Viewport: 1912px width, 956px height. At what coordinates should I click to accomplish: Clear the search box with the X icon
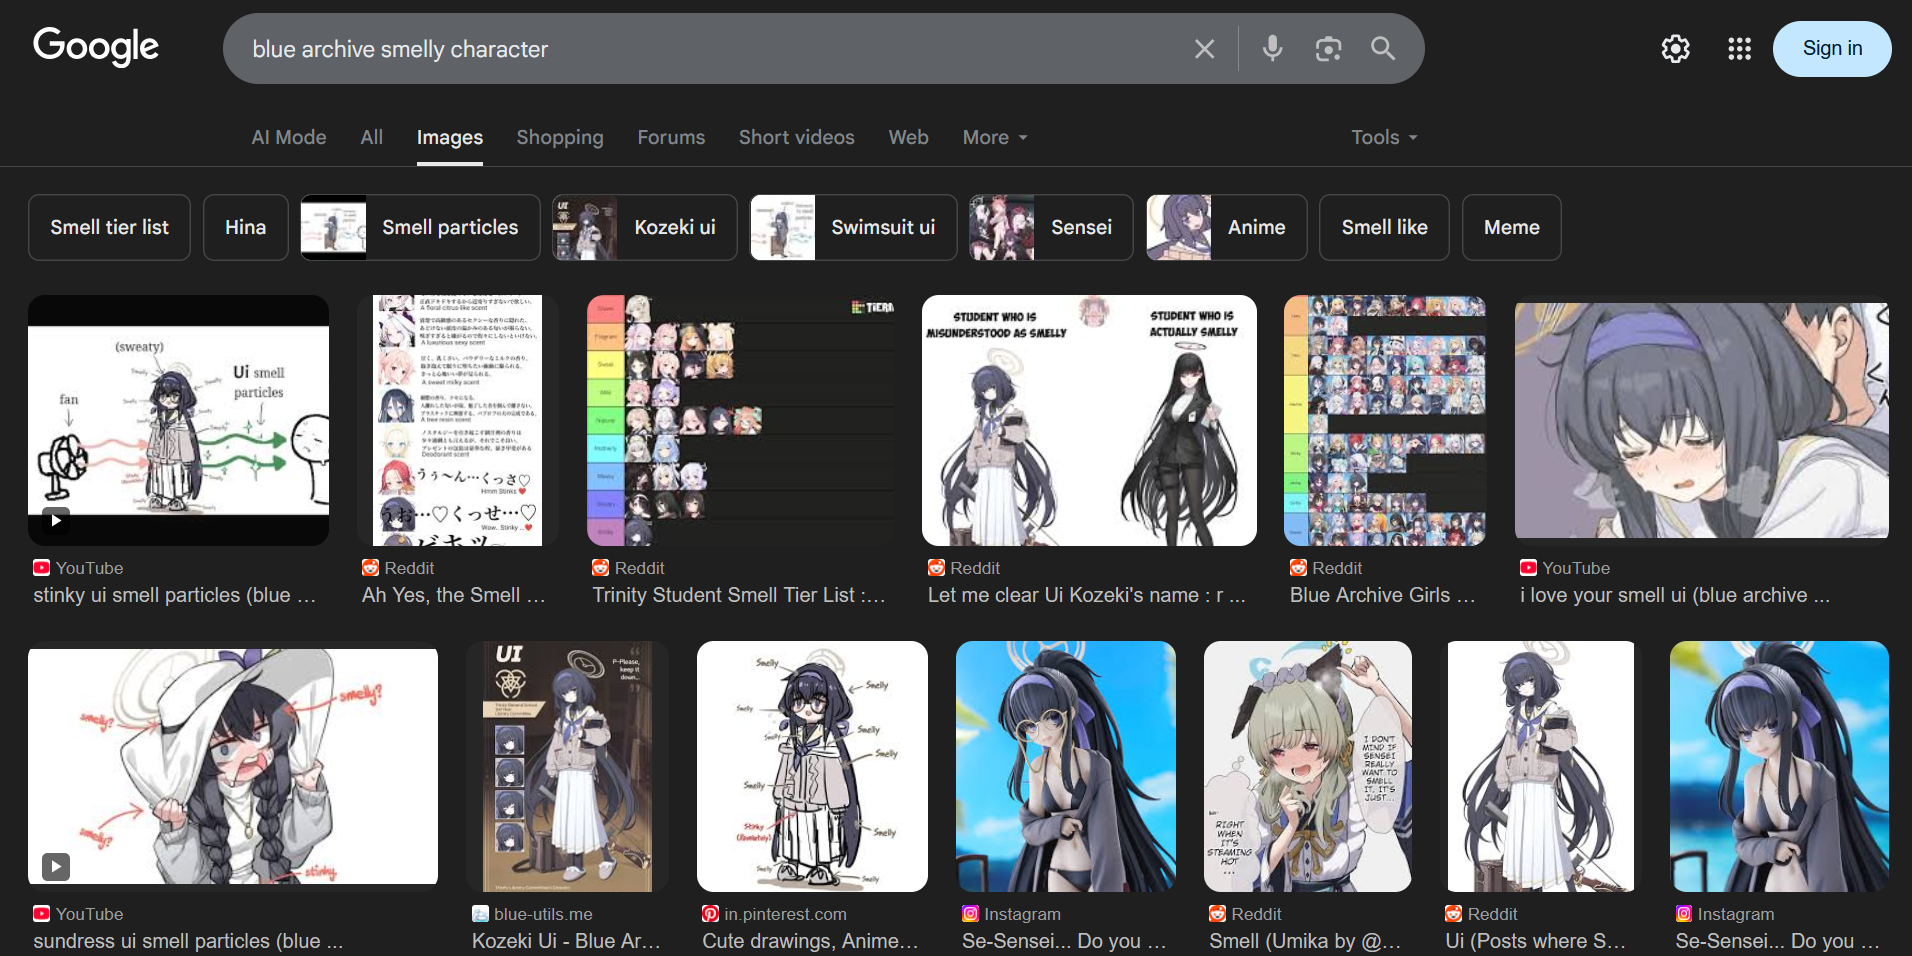pos(1204,49)
